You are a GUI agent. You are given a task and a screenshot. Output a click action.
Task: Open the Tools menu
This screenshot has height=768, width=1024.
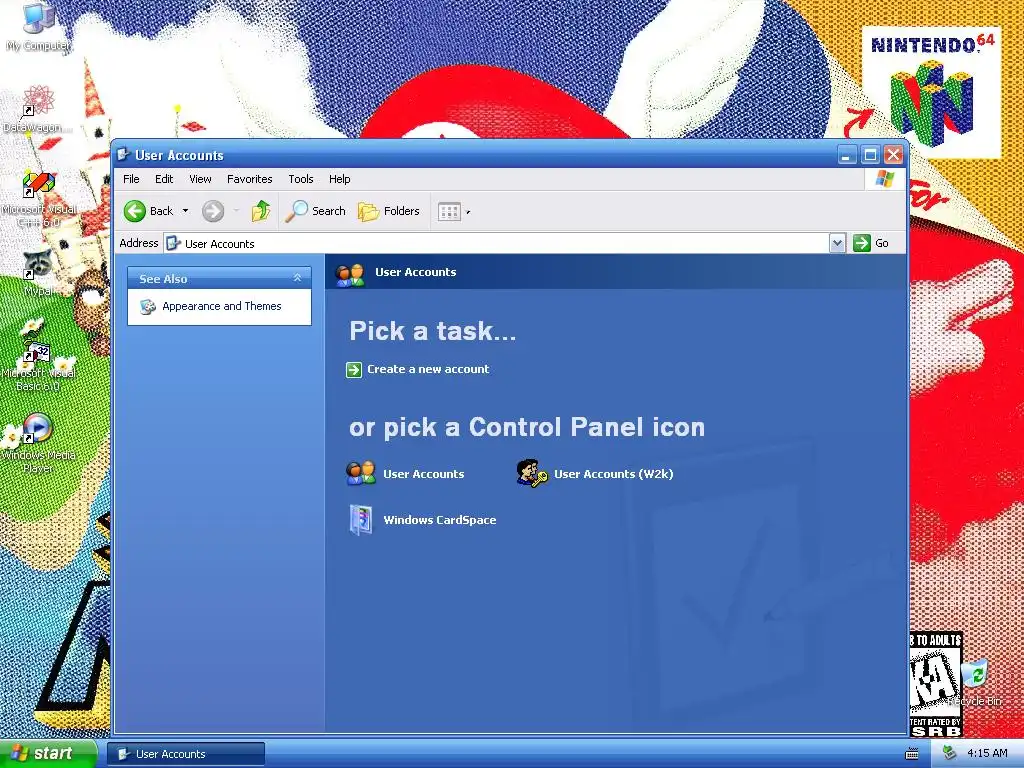[301, 179]
